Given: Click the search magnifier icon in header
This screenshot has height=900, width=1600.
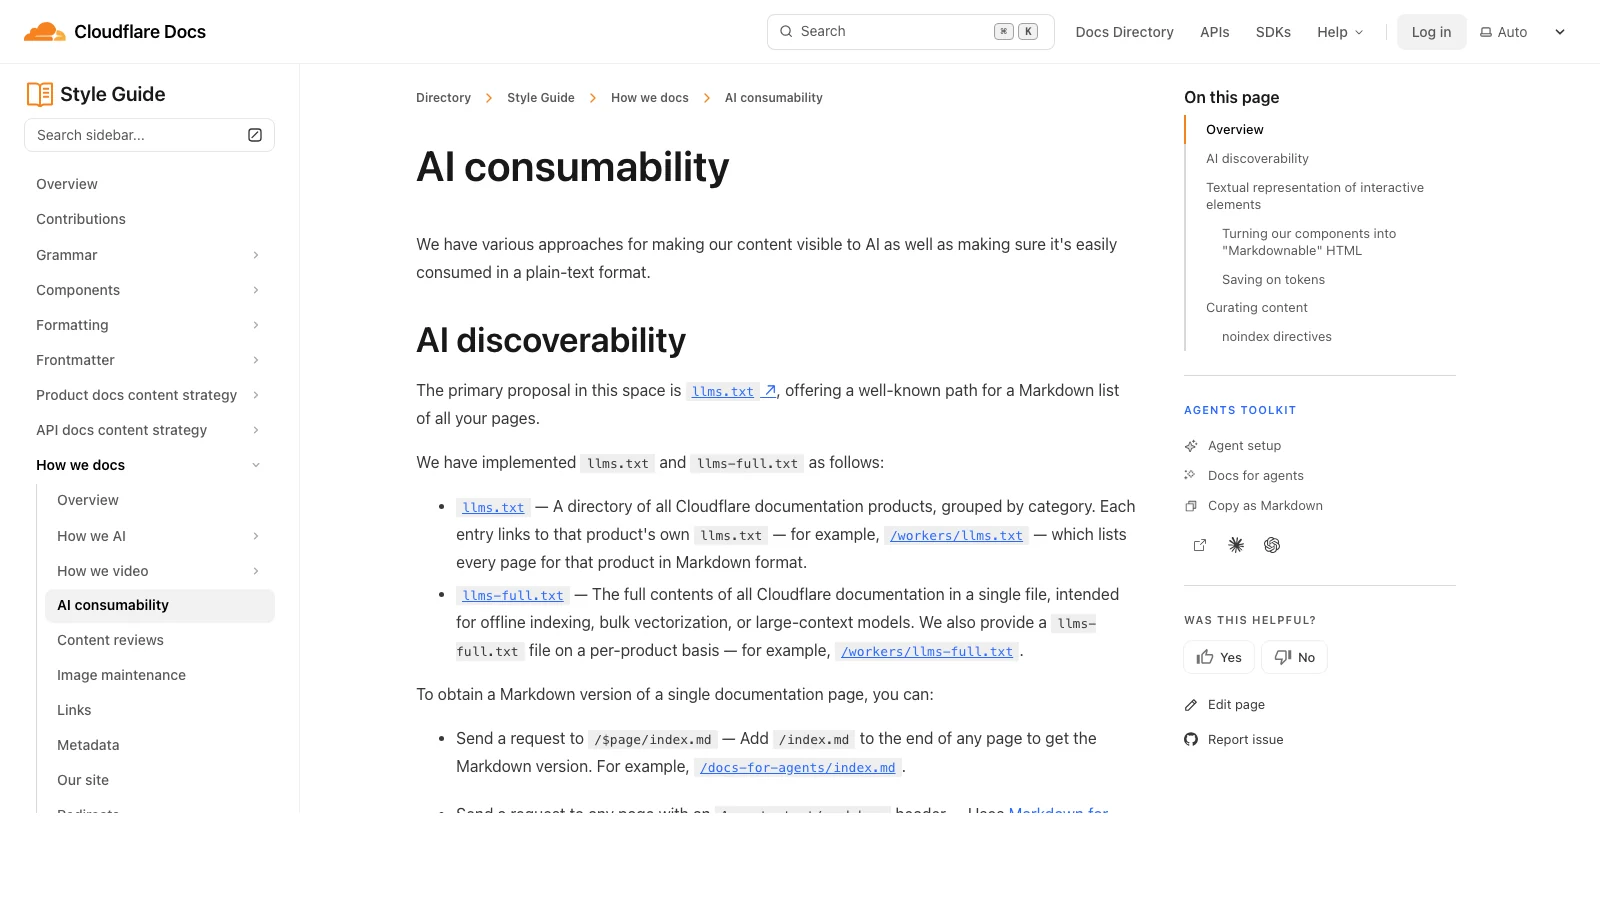Looking at the screenshot, I should tap(786, 31).
